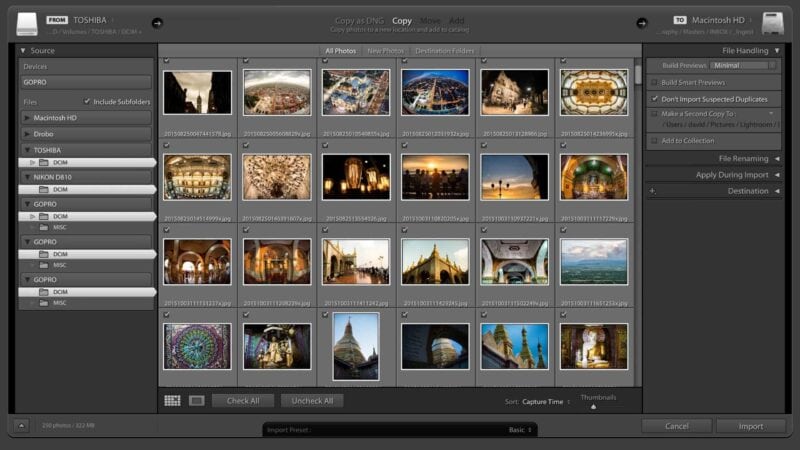Select the aerial fisheye city thumbnail
800x450 pixels.
point(277,92)
